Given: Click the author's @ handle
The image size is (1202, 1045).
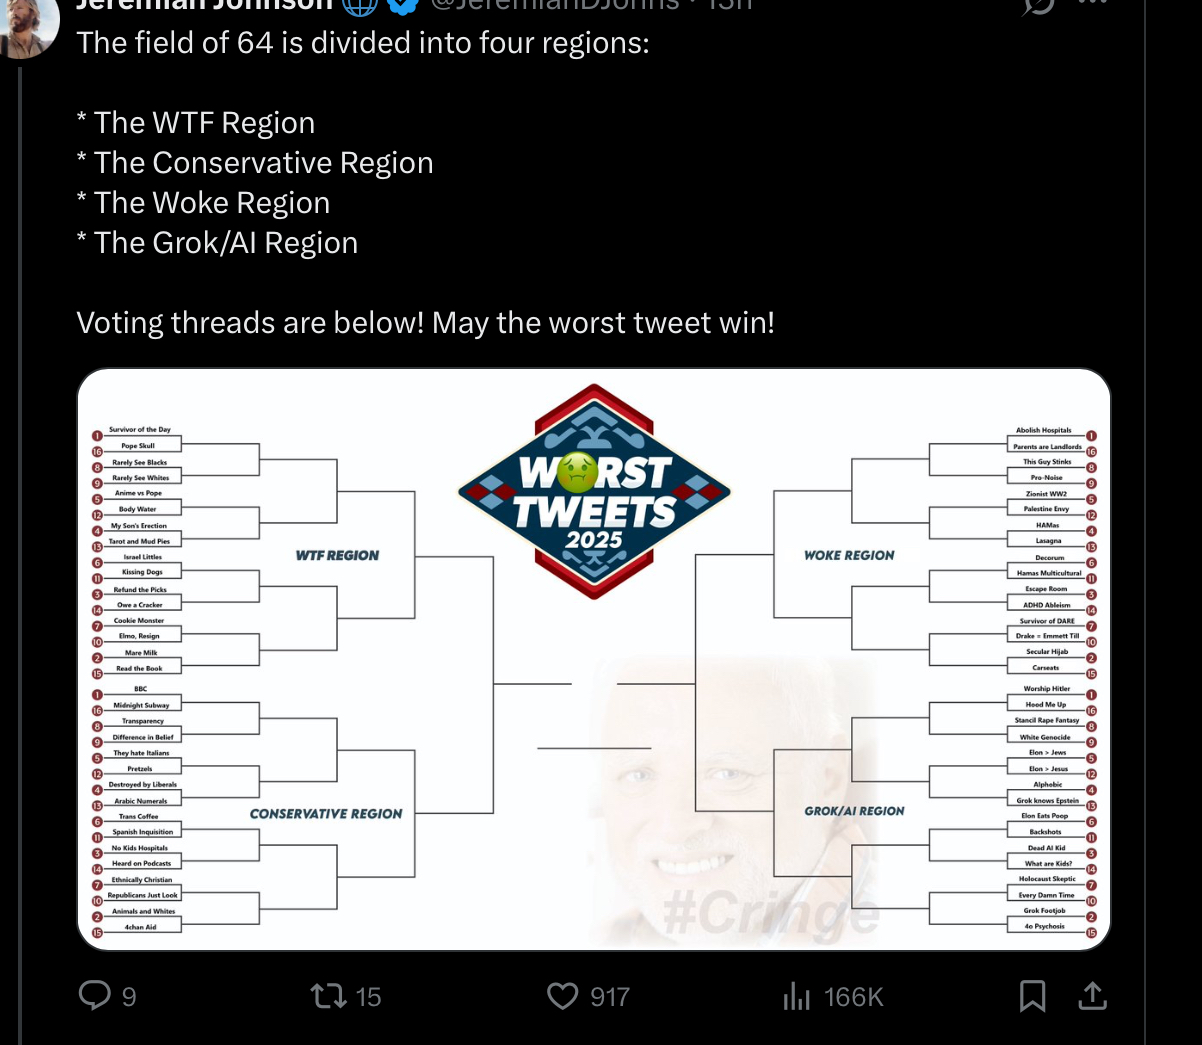Looking at the screenshot, I should point(555,4).
